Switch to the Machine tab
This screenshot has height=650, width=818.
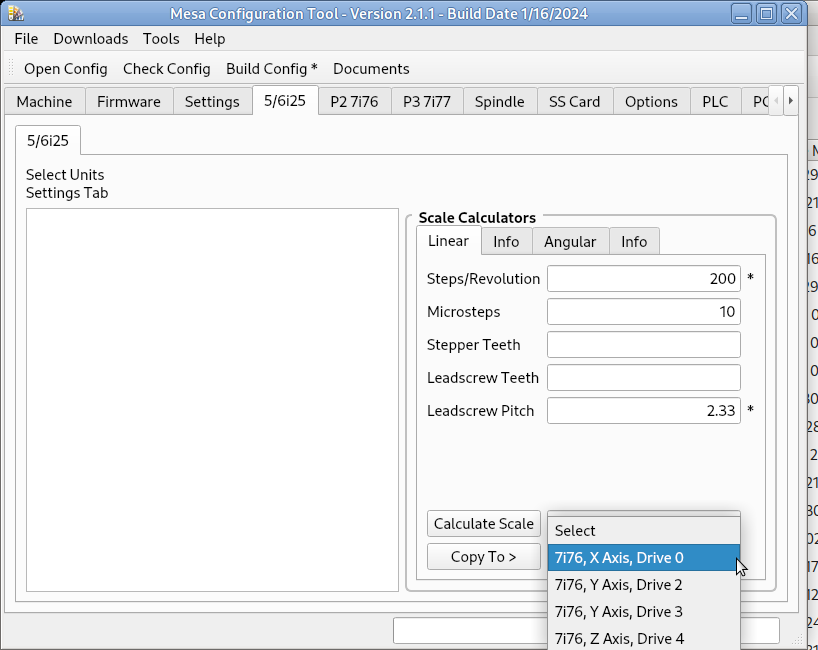pyautogui.click(x=44, y=102)
